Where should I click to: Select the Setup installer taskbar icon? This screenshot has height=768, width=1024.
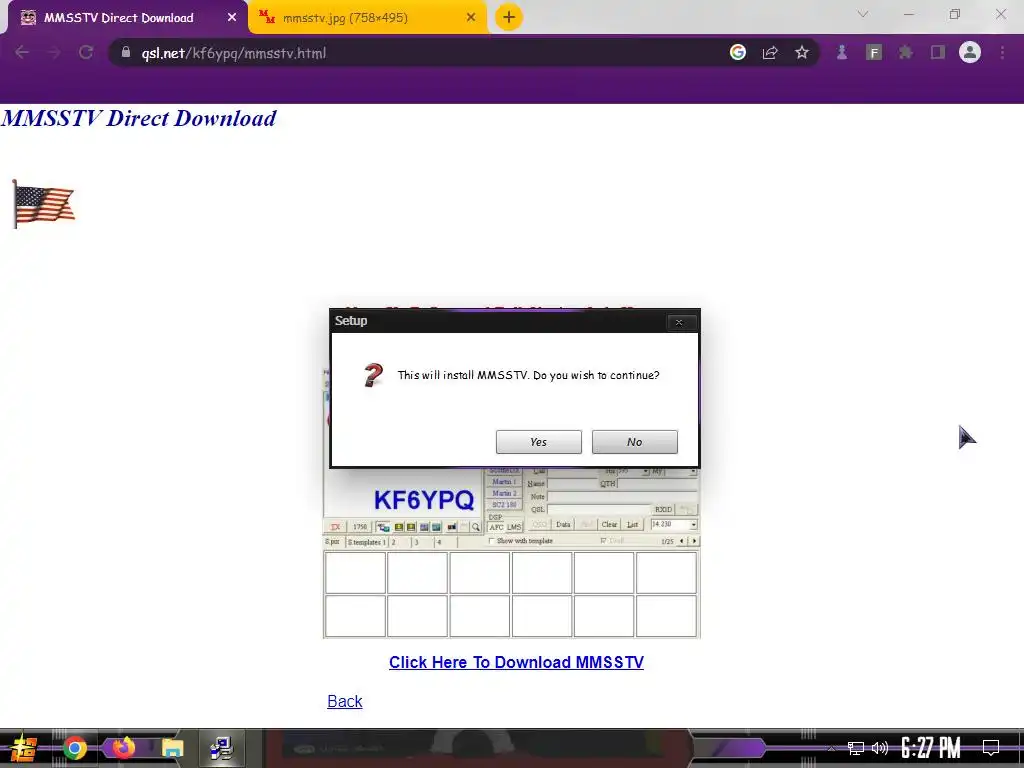pyautogui.click(x=221, y=748)
